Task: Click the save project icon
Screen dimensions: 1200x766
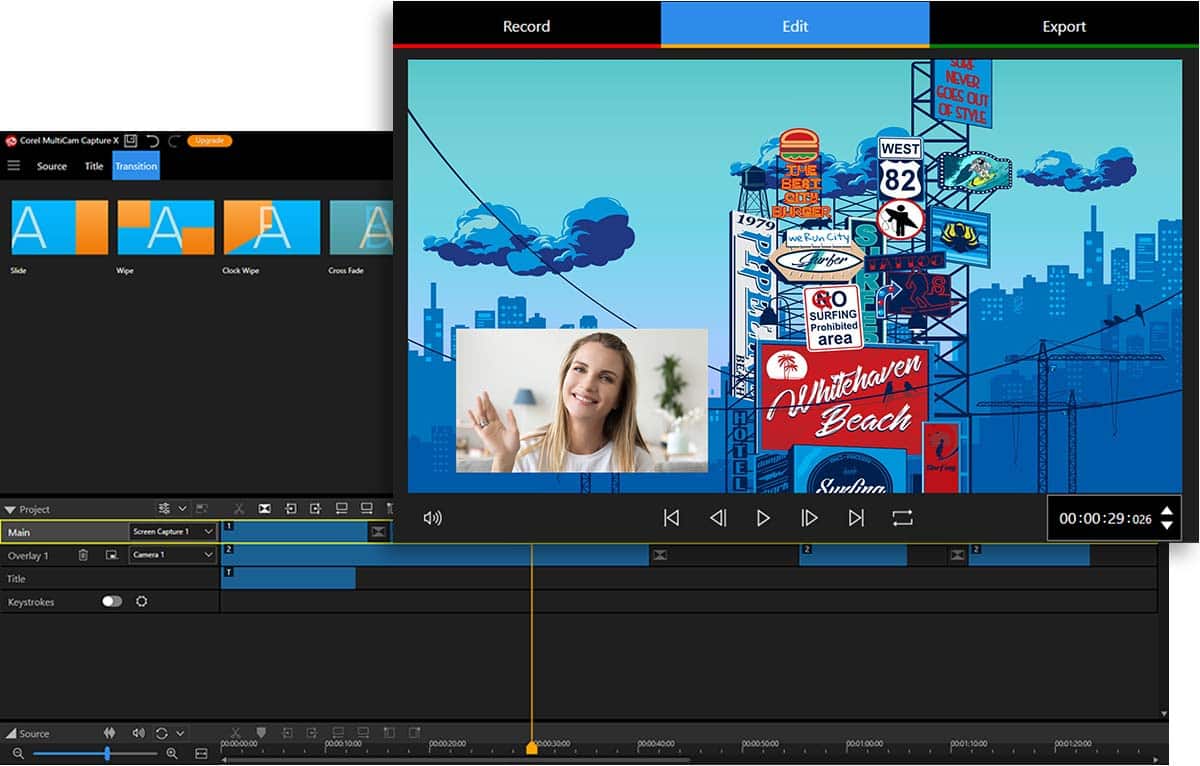Action: [131, 141]
